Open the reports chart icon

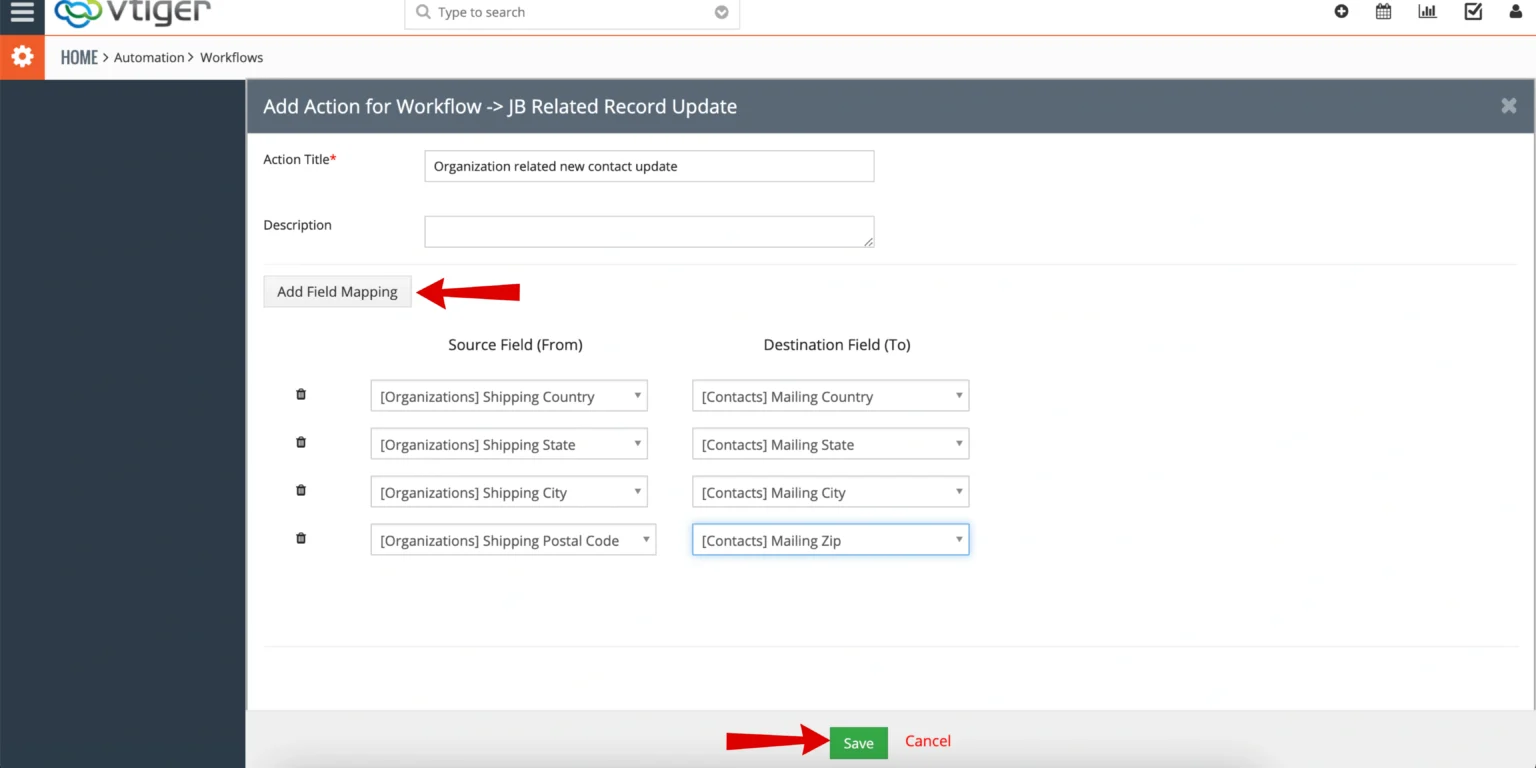(1427, 11)
